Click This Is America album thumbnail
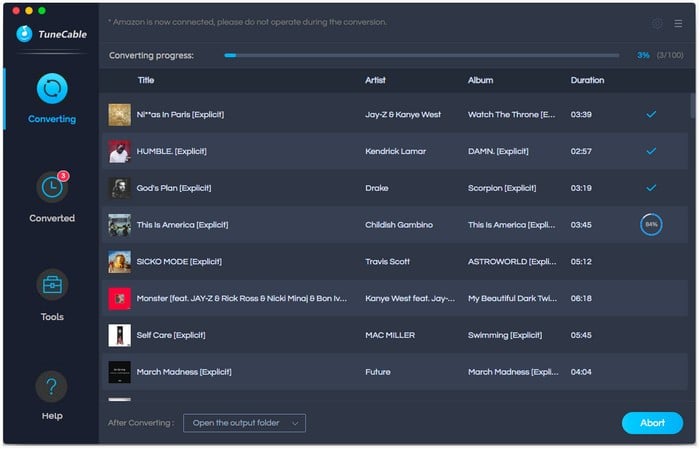Image resolution: width=700 pixels, height=449 pixels. point(120,224)
